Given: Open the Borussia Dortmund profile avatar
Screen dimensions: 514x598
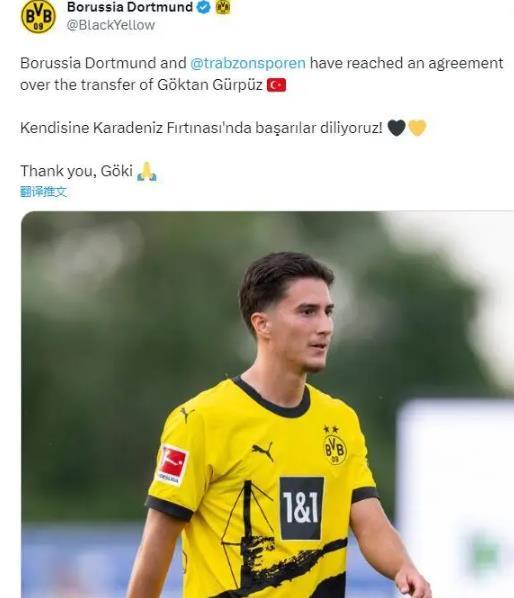Looking at the screenshot, I should [38, 16].
